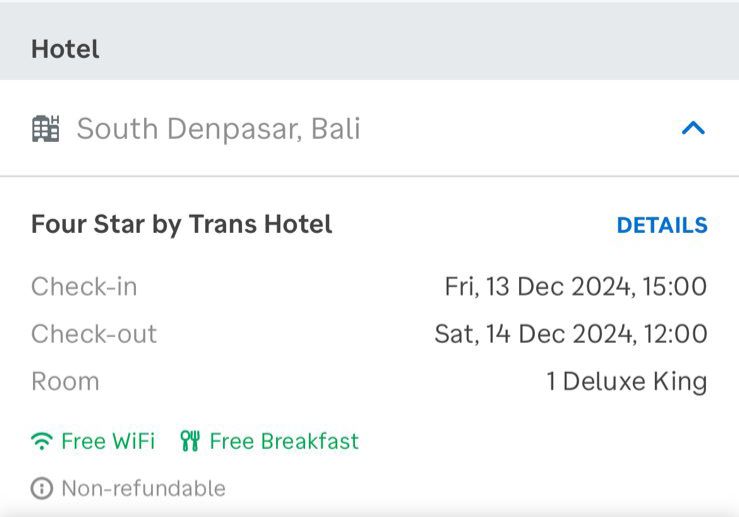Tap the Free WiFi amenity text

pos(108,441)
